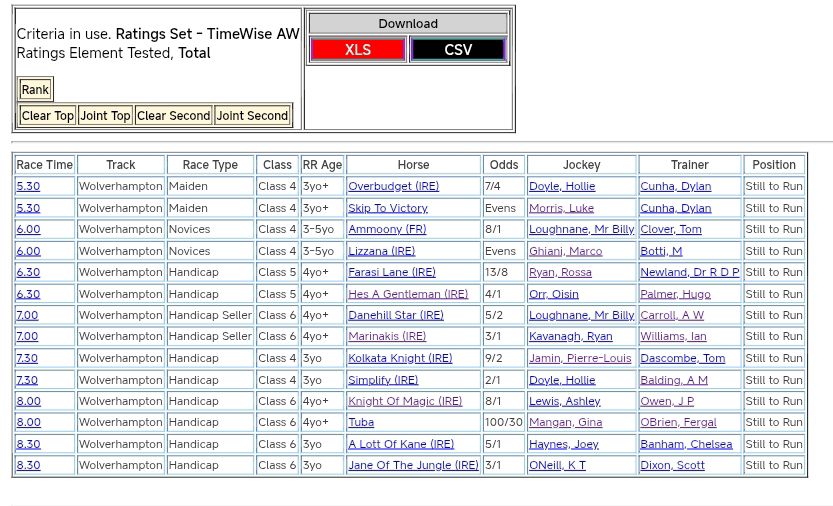Viewport: 833px width, 506px height.
Task: Download results as XLS file
Action: coord(357,50)
